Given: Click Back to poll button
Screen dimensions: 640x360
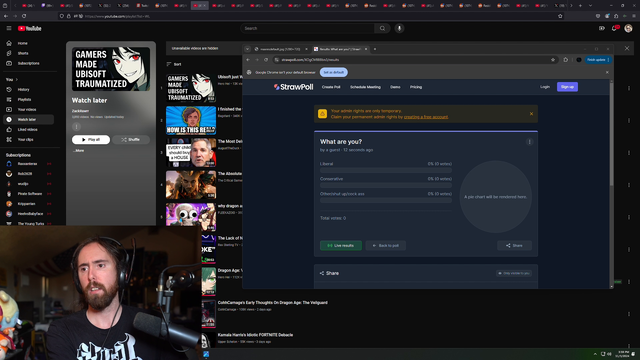Looking at the screenshot, I should [386, 245].
